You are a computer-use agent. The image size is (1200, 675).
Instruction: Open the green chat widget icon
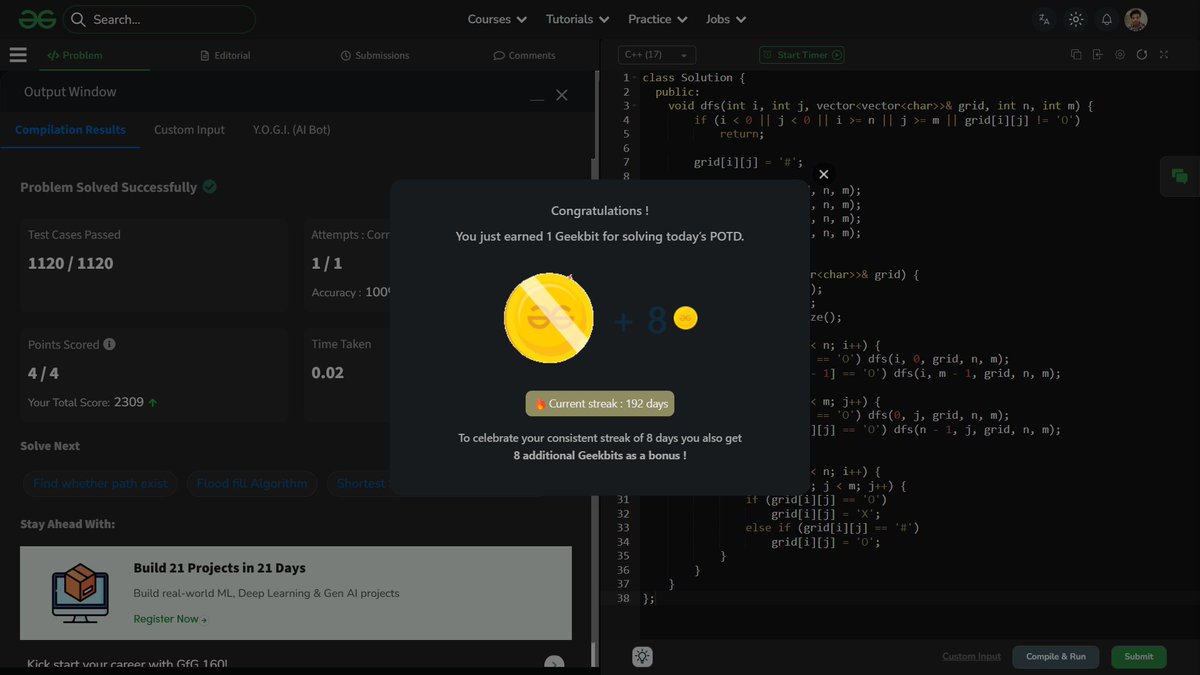coord(1180,176)
